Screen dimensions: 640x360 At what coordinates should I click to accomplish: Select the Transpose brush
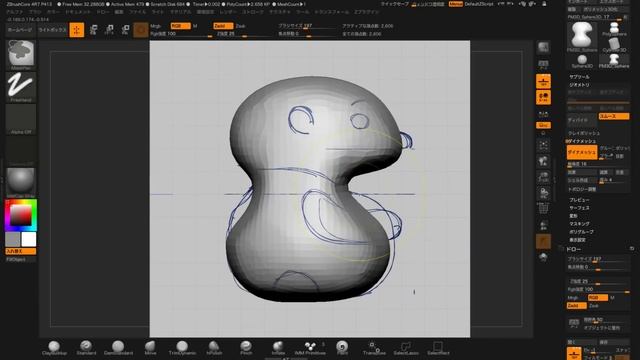374,348
